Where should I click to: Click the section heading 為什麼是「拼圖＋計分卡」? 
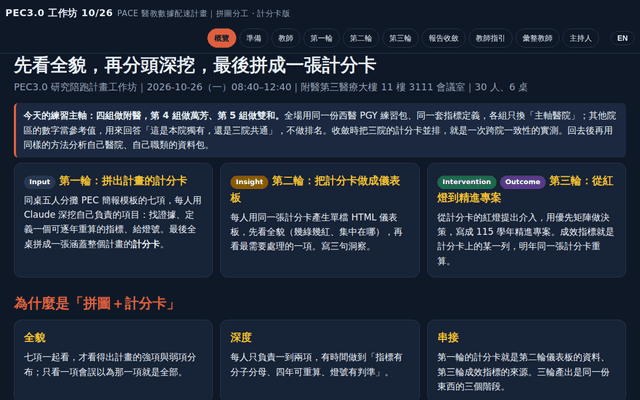tap(94, 304)
